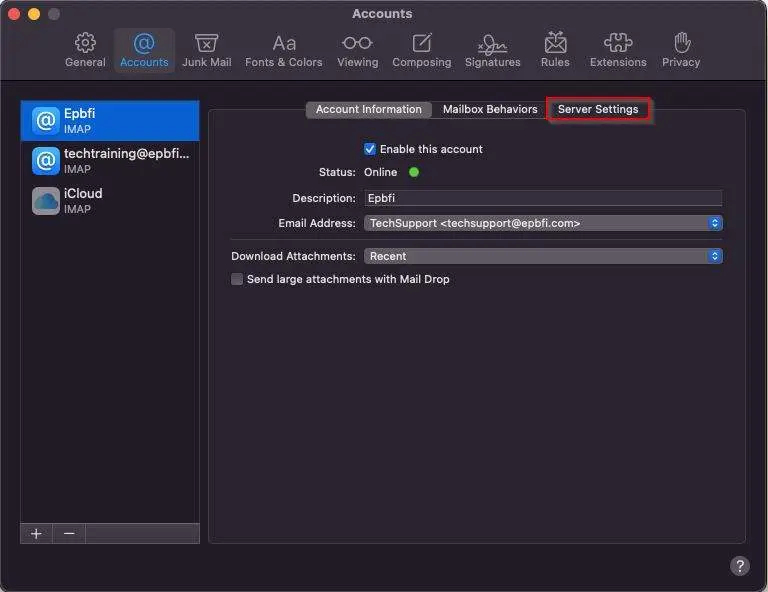
Task: Uncheck Enable this account checkbox
Action: pyautogui.click(x=370, y=149)
